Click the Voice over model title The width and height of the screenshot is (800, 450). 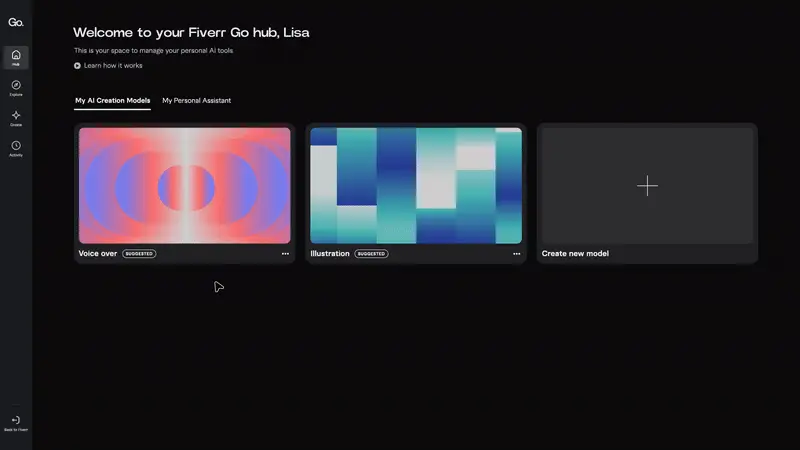point(98,254)
